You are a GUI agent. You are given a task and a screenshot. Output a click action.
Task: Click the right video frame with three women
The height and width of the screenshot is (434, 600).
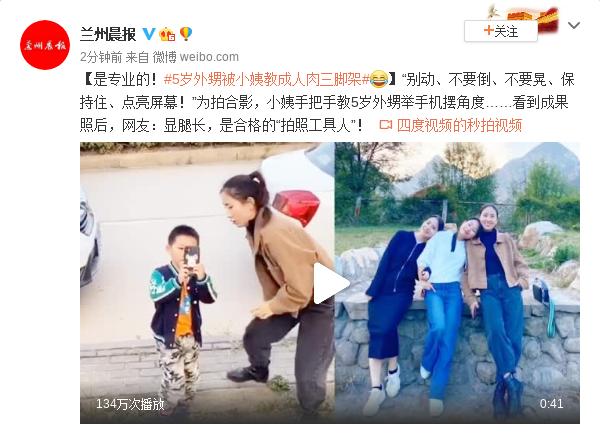(x=457, y=283)
